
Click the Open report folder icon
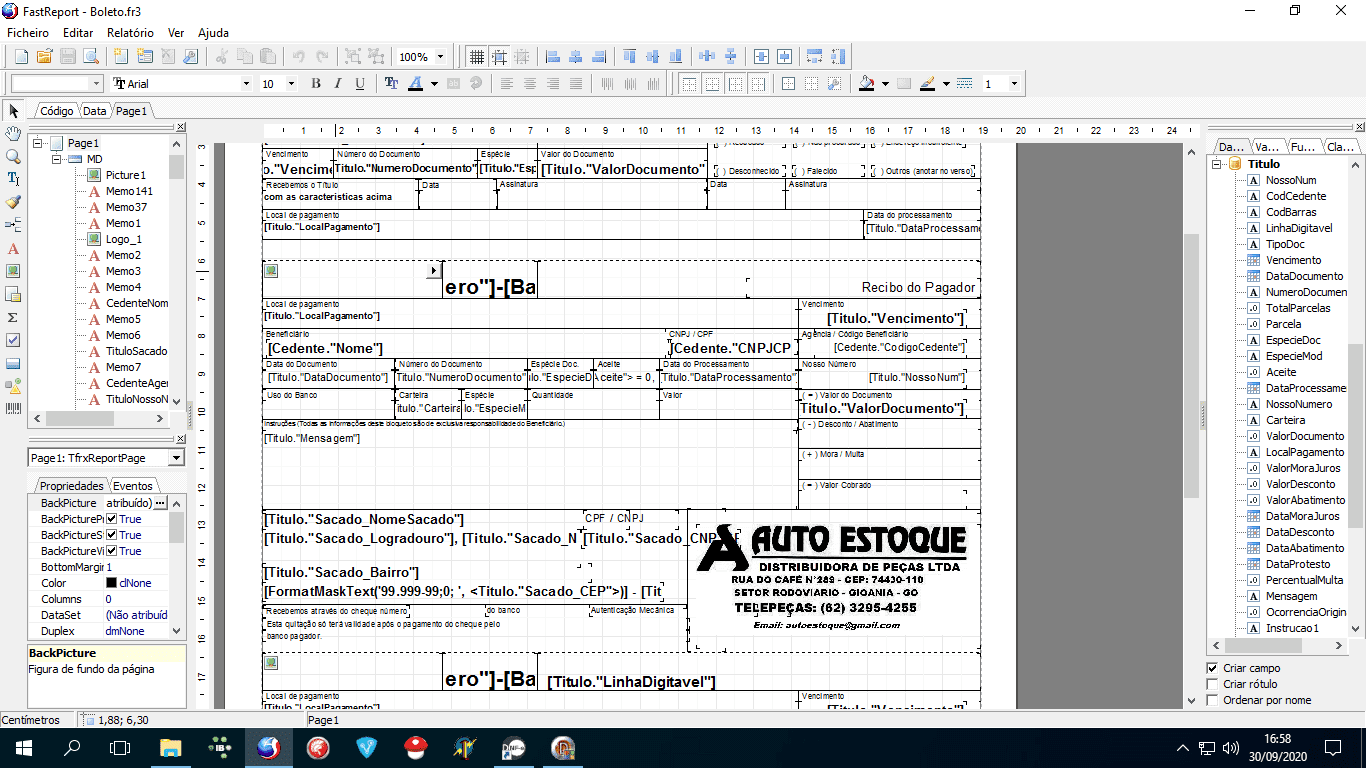tap(44, 57)
